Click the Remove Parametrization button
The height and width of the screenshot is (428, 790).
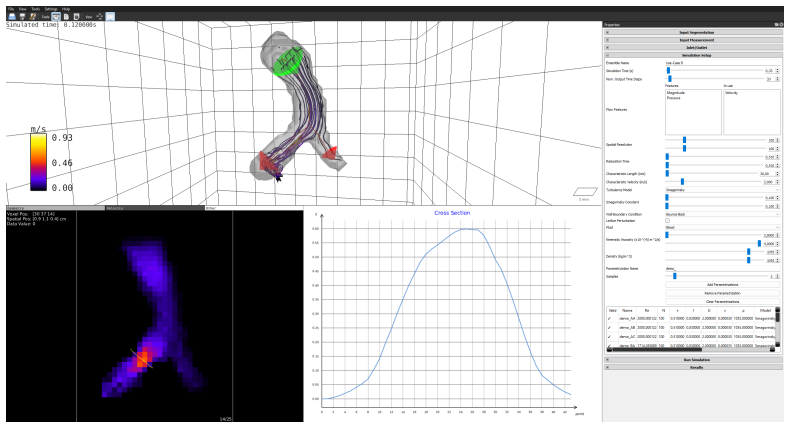(x=722, y=293)
